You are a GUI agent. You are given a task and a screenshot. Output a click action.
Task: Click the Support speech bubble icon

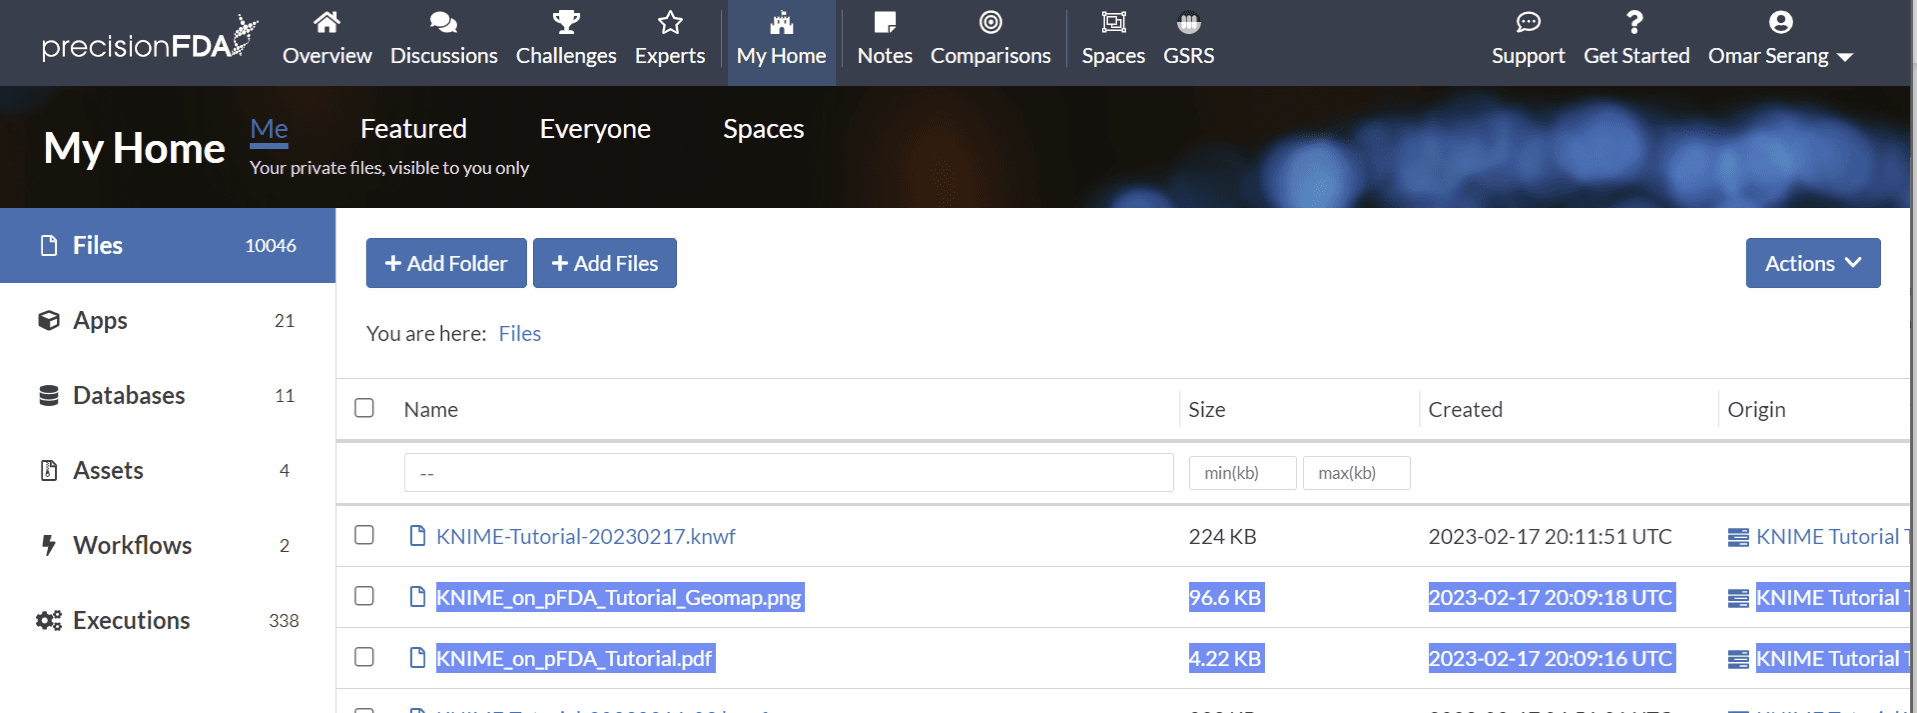(1528, 23)
